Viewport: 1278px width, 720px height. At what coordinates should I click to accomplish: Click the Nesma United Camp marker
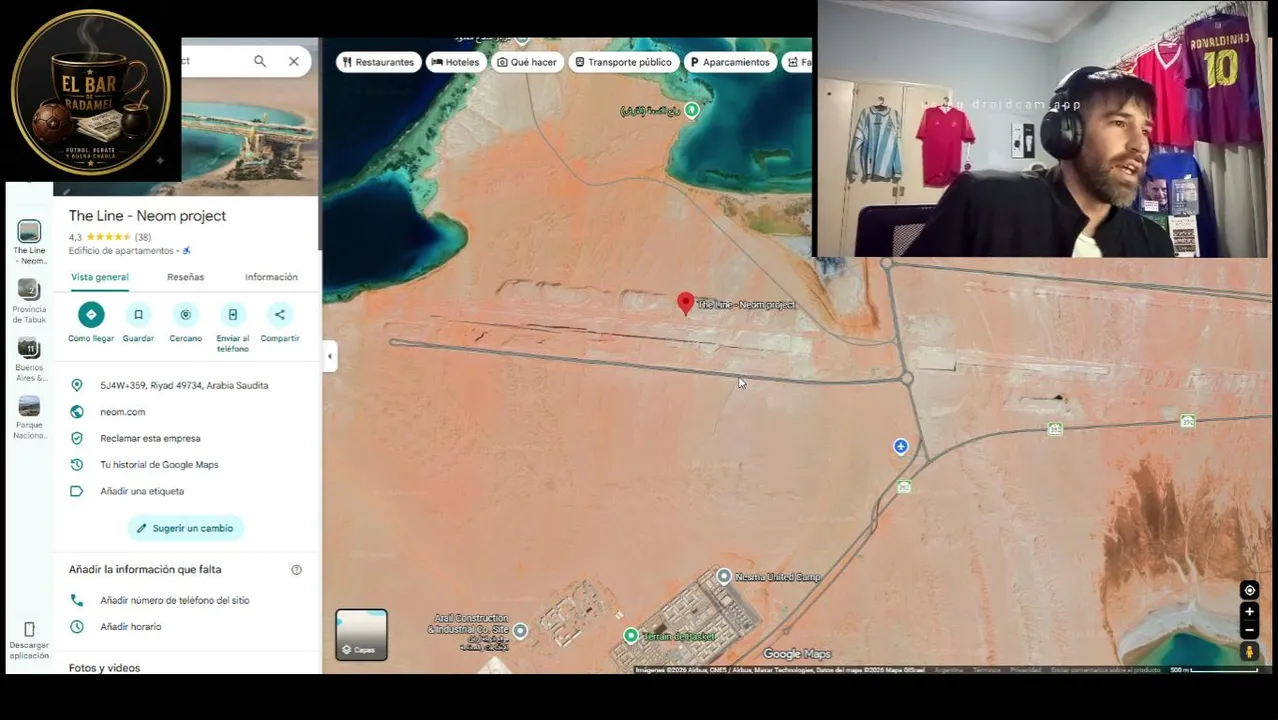pos(724,576)
